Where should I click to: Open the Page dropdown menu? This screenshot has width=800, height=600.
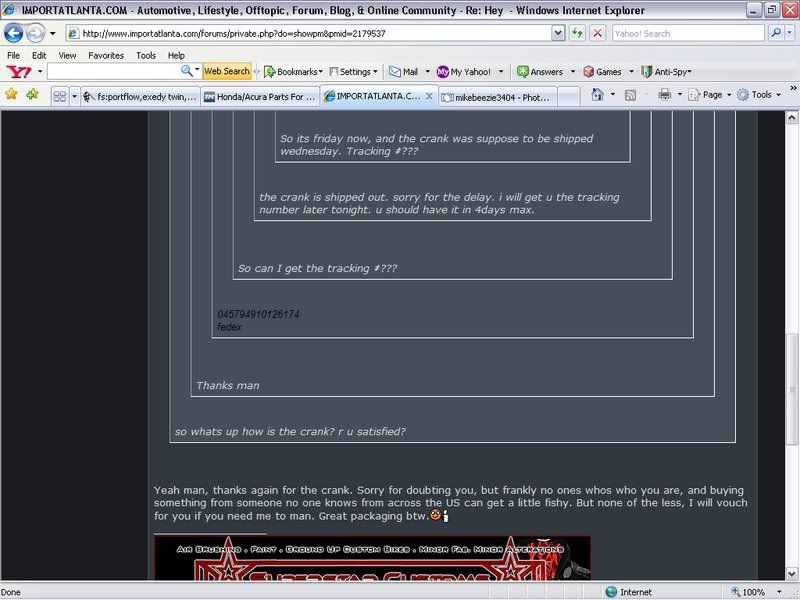tap(712, 95)
